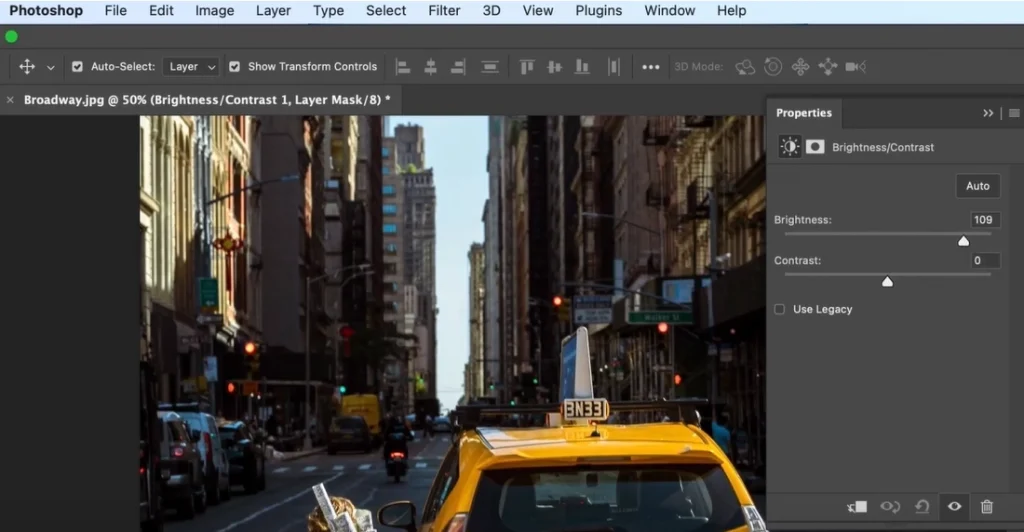This screenshot has width=1024, height=532.
Task: Select the layer mask icon in Properties
Action: coord(815,147)
